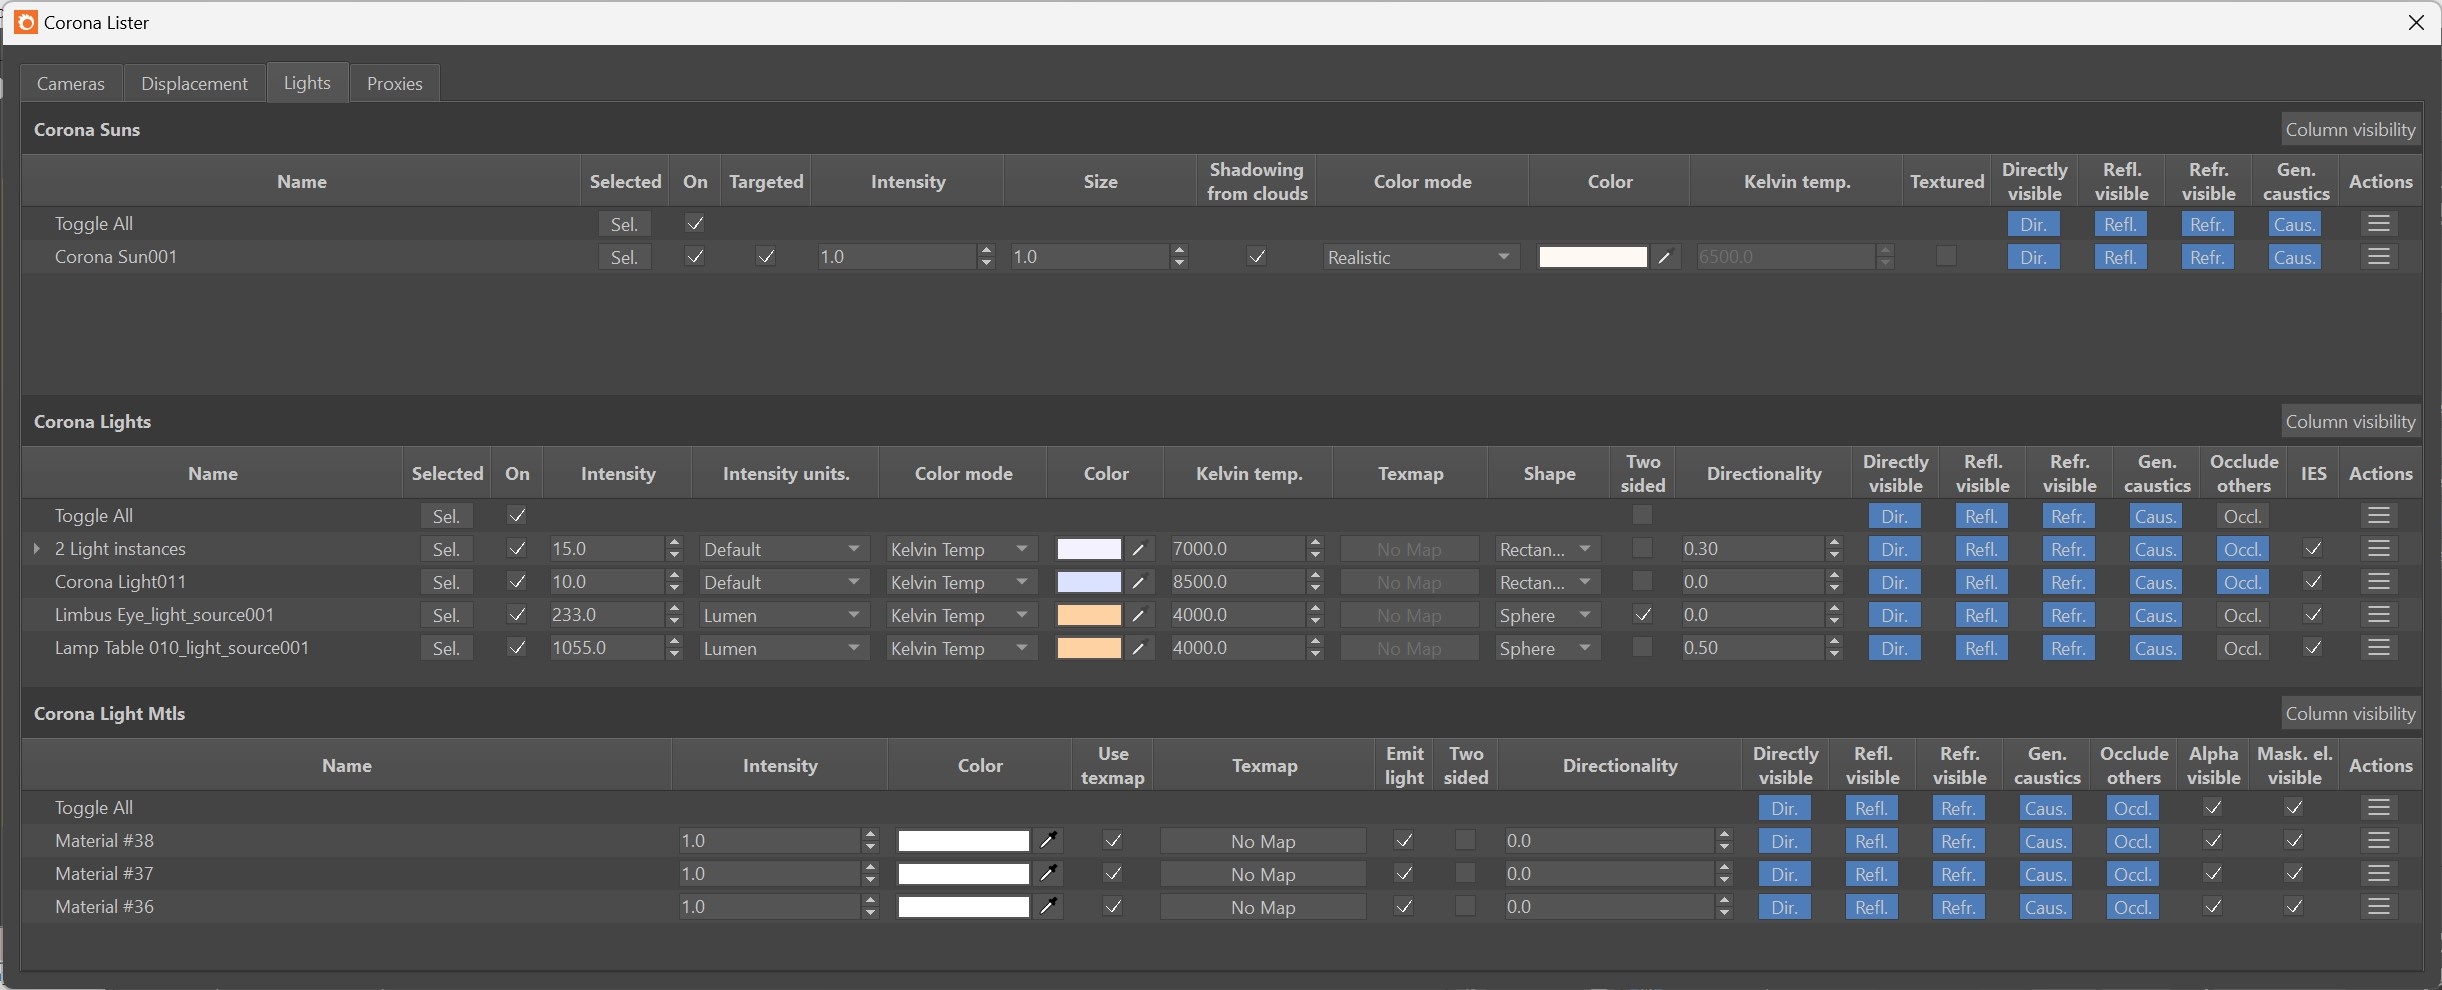Pick color with eyedropper for Material #38

(x=1048, y=840)
